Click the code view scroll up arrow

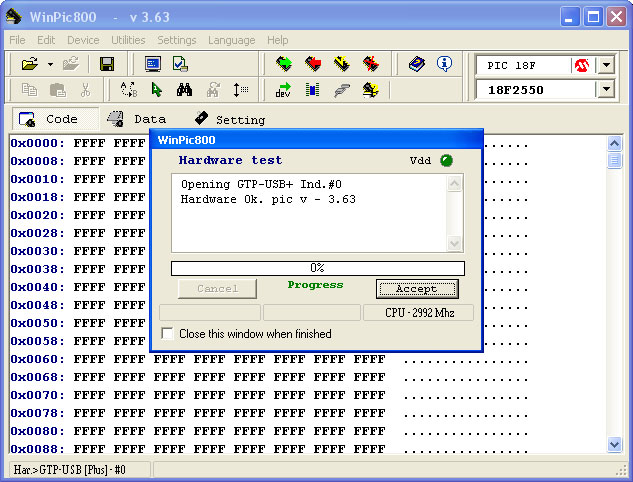coord(614,143)
